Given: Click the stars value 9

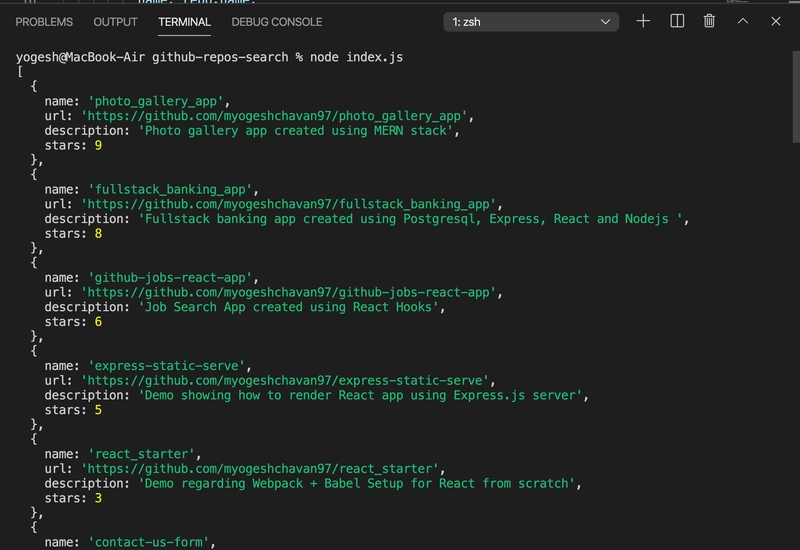Looking at the screenshot, I should (98, 145).
